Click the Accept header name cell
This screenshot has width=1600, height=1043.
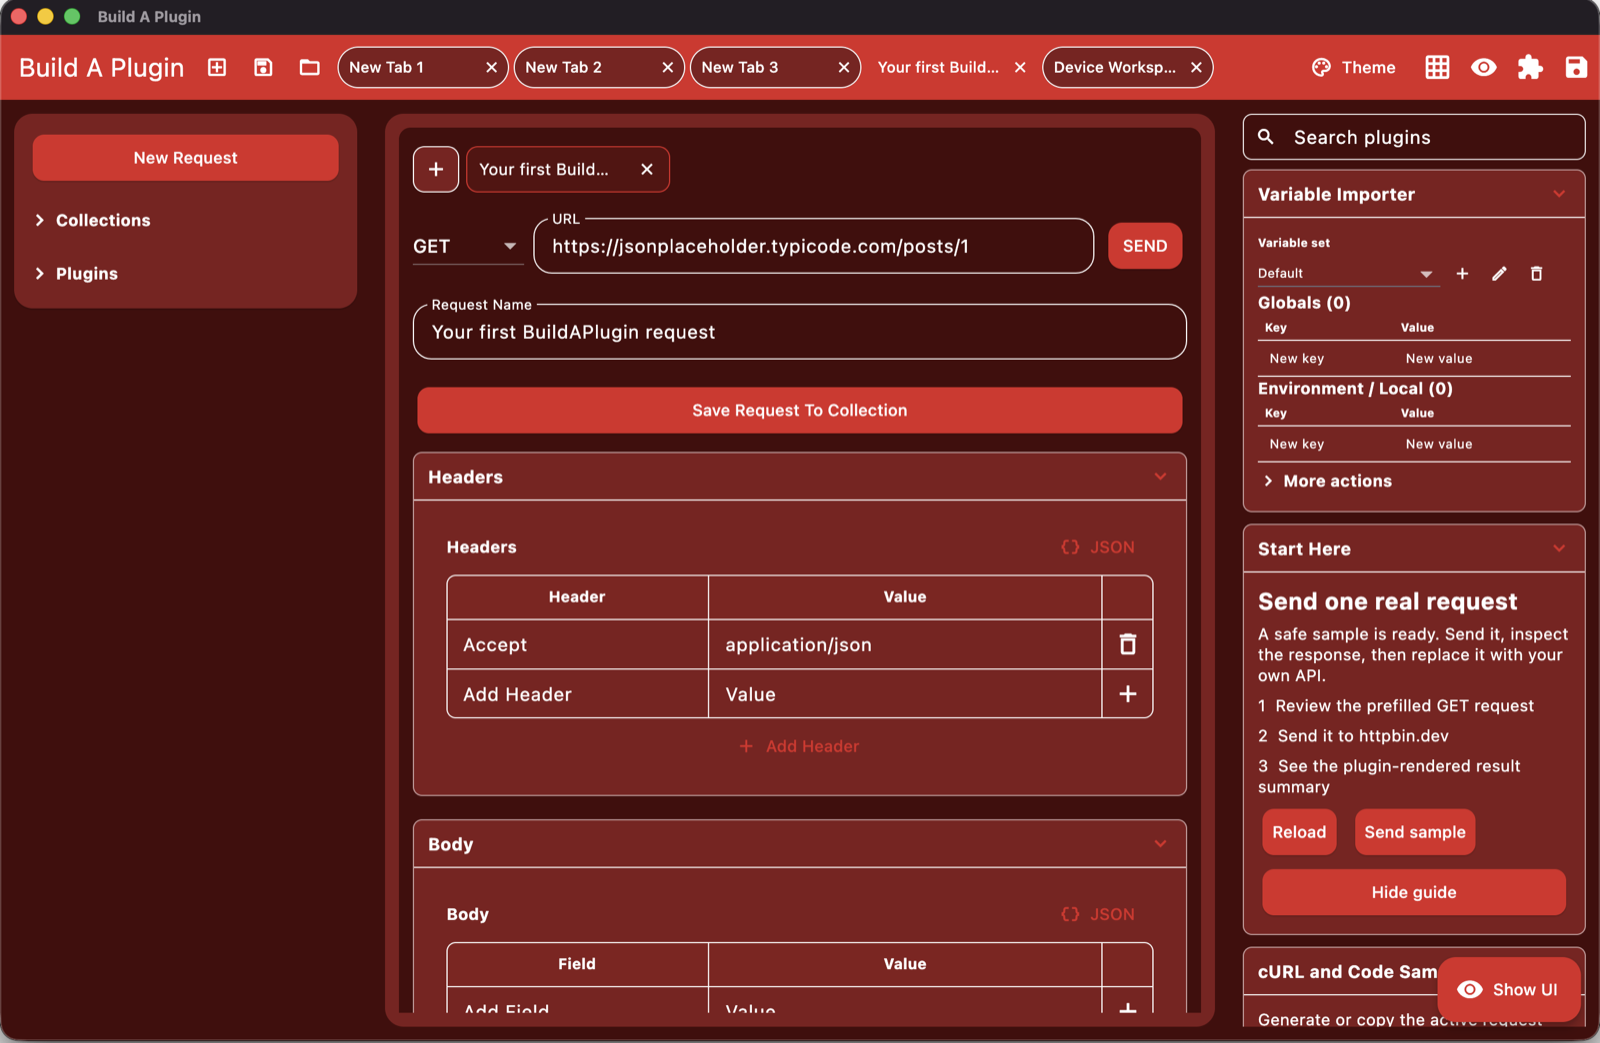(578, 645)
